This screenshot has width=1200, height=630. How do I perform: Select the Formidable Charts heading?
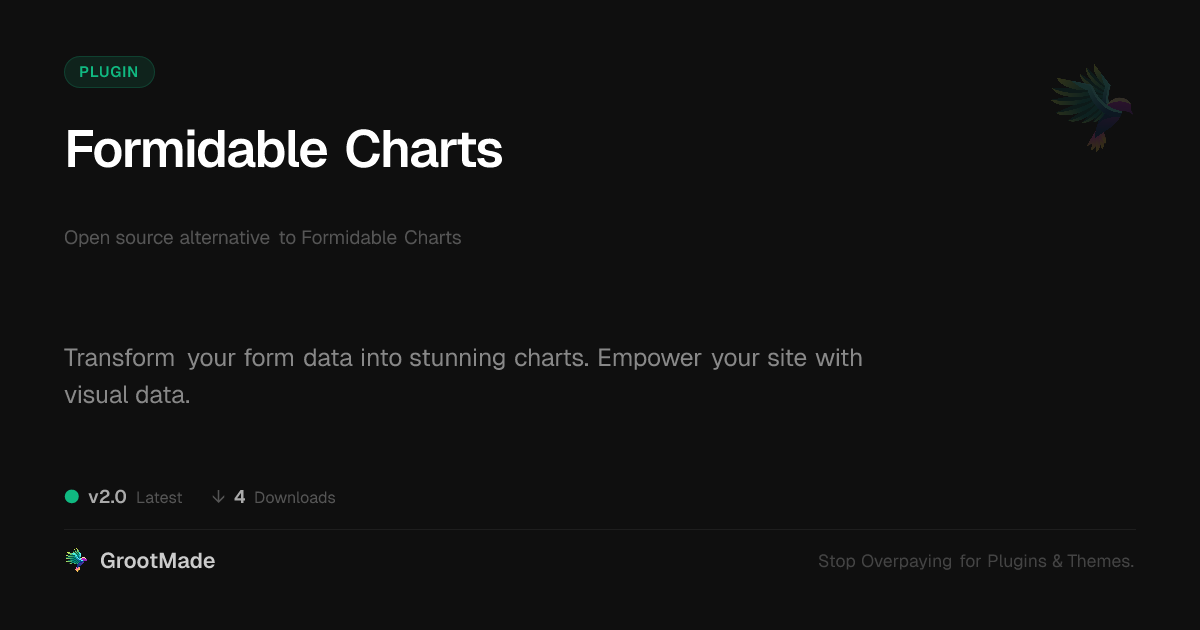[x=283, y=150]
